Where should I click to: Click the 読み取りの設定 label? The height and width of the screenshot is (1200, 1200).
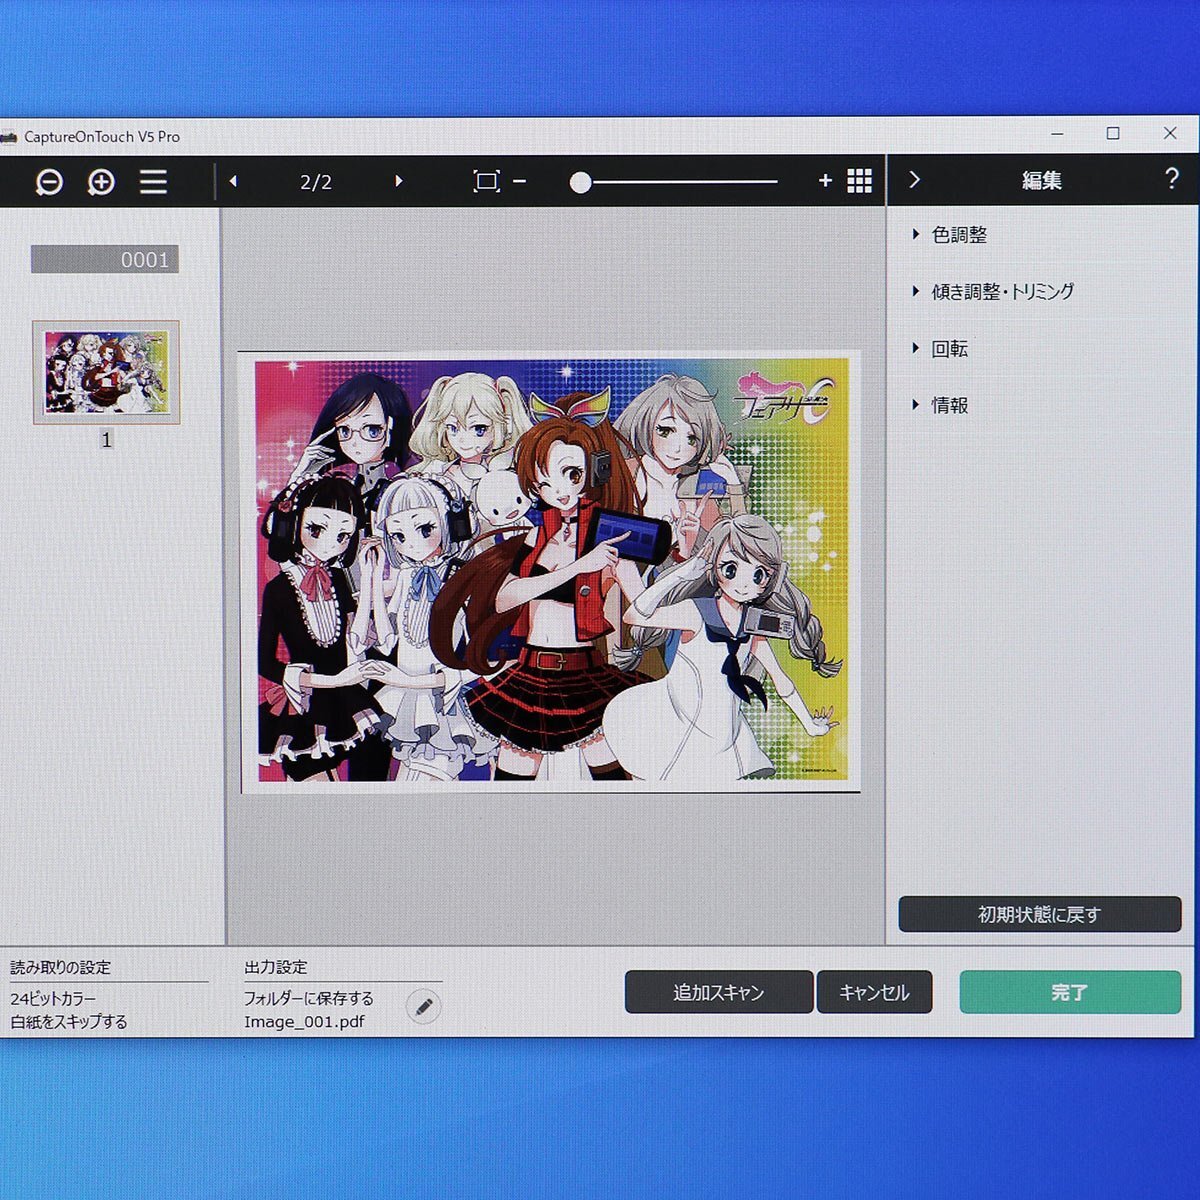(61, 968)
